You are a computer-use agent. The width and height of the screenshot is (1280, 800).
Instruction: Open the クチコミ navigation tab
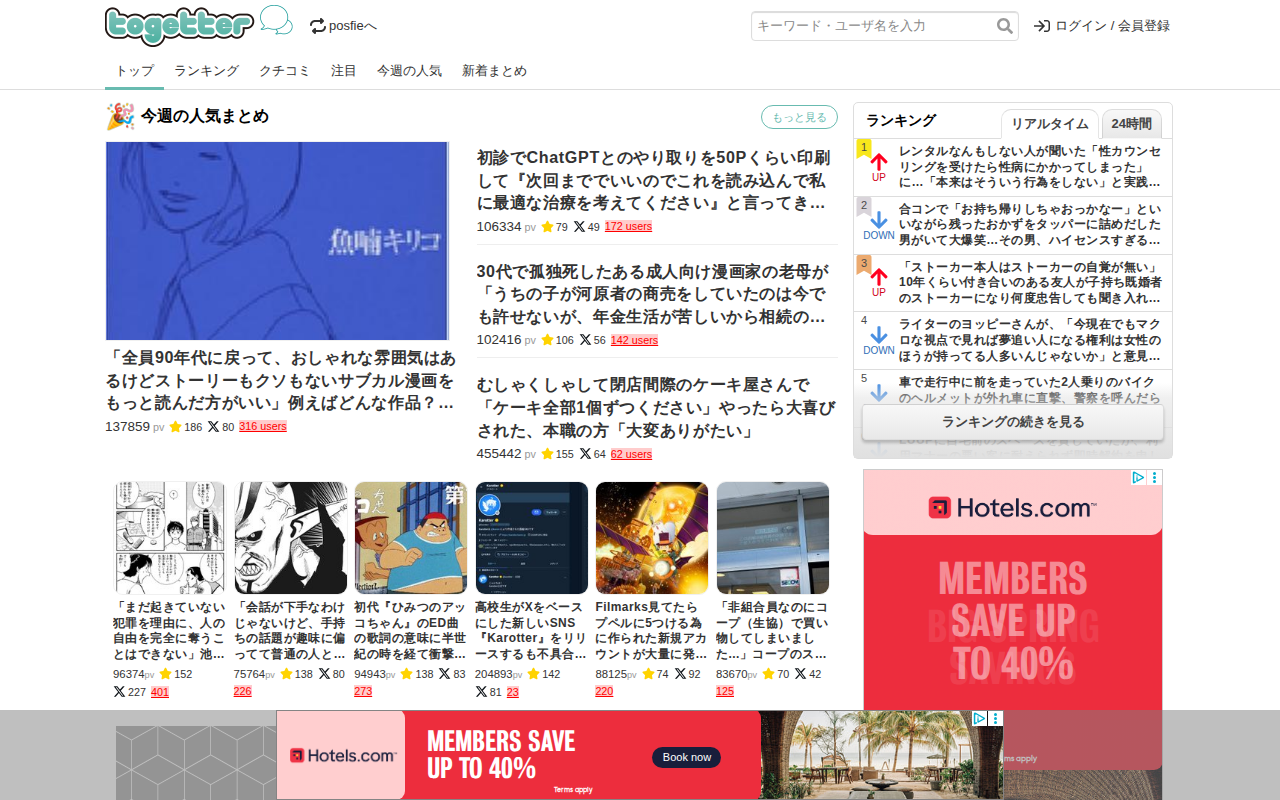(285, 71)
